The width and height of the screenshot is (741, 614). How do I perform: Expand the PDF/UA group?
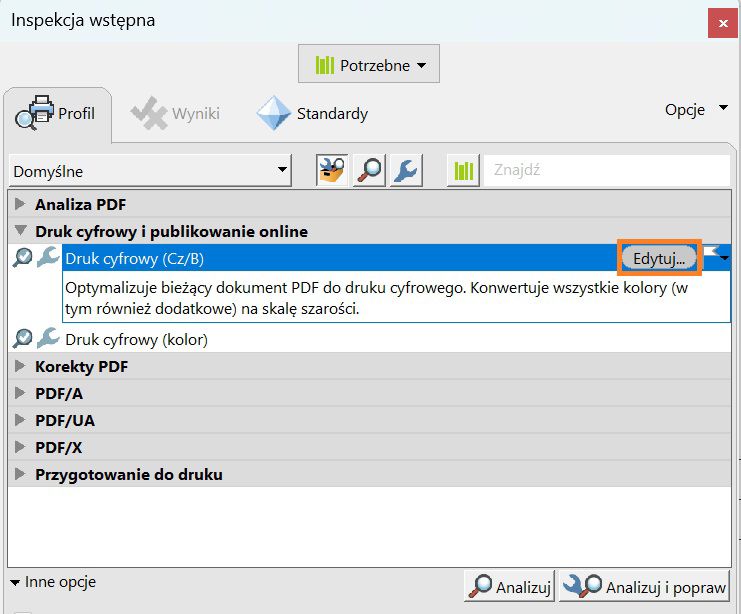pyautogui.click(x=20, y=420)
